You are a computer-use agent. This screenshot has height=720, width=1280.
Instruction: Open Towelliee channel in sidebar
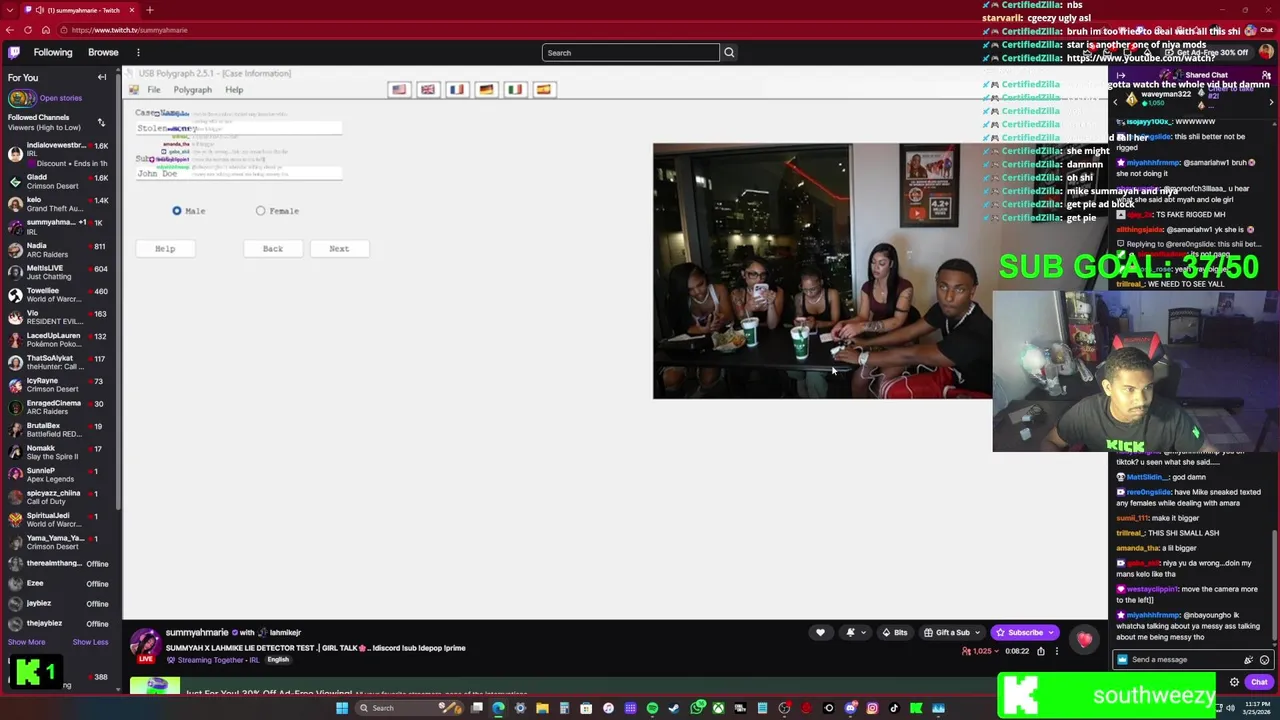58,295
